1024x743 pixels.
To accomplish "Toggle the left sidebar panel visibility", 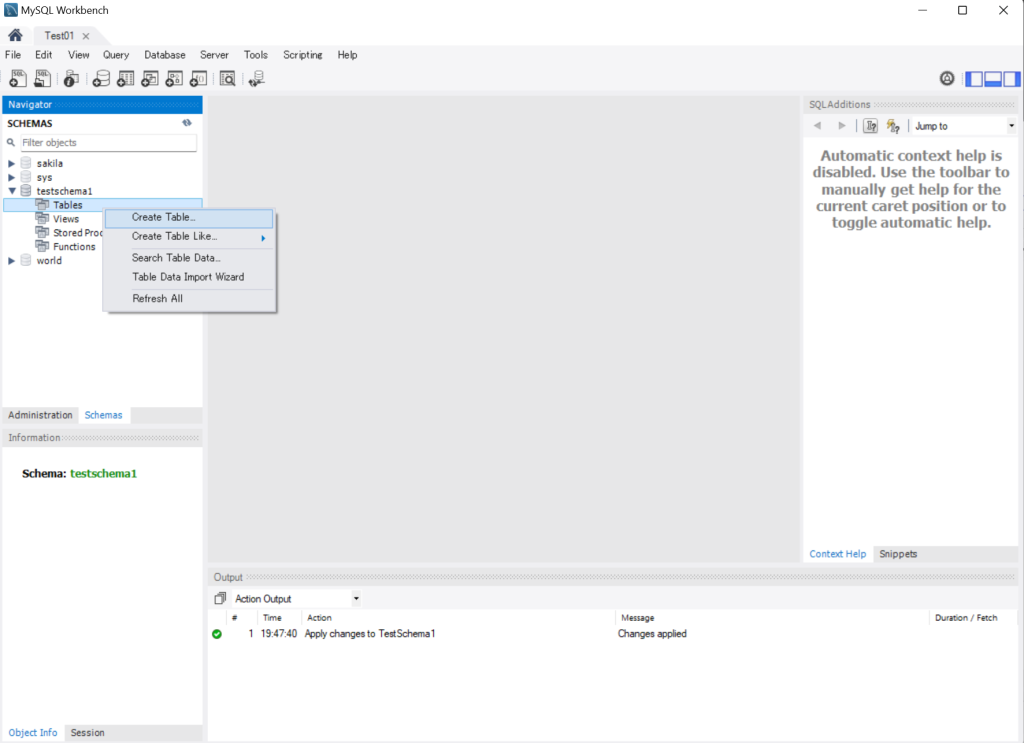I will pyautogui.click(x=973, y=79).
